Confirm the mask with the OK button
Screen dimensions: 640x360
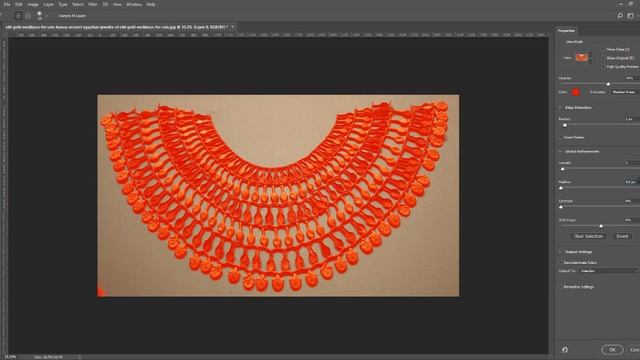(x=612, y=350)
